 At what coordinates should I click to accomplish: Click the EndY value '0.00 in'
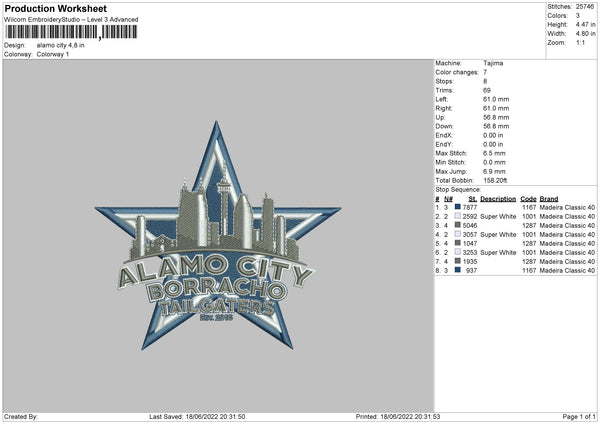tap(493, 144)
